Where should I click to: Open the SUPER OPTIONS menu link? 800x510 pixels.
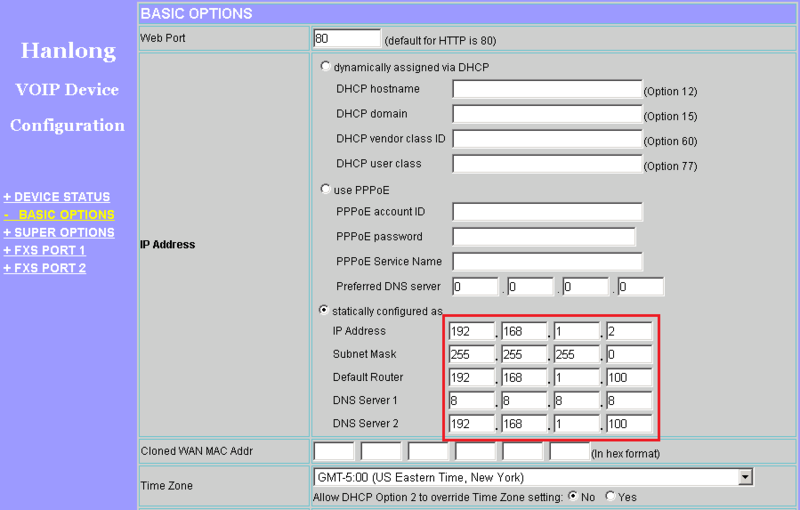coord(59,233)
